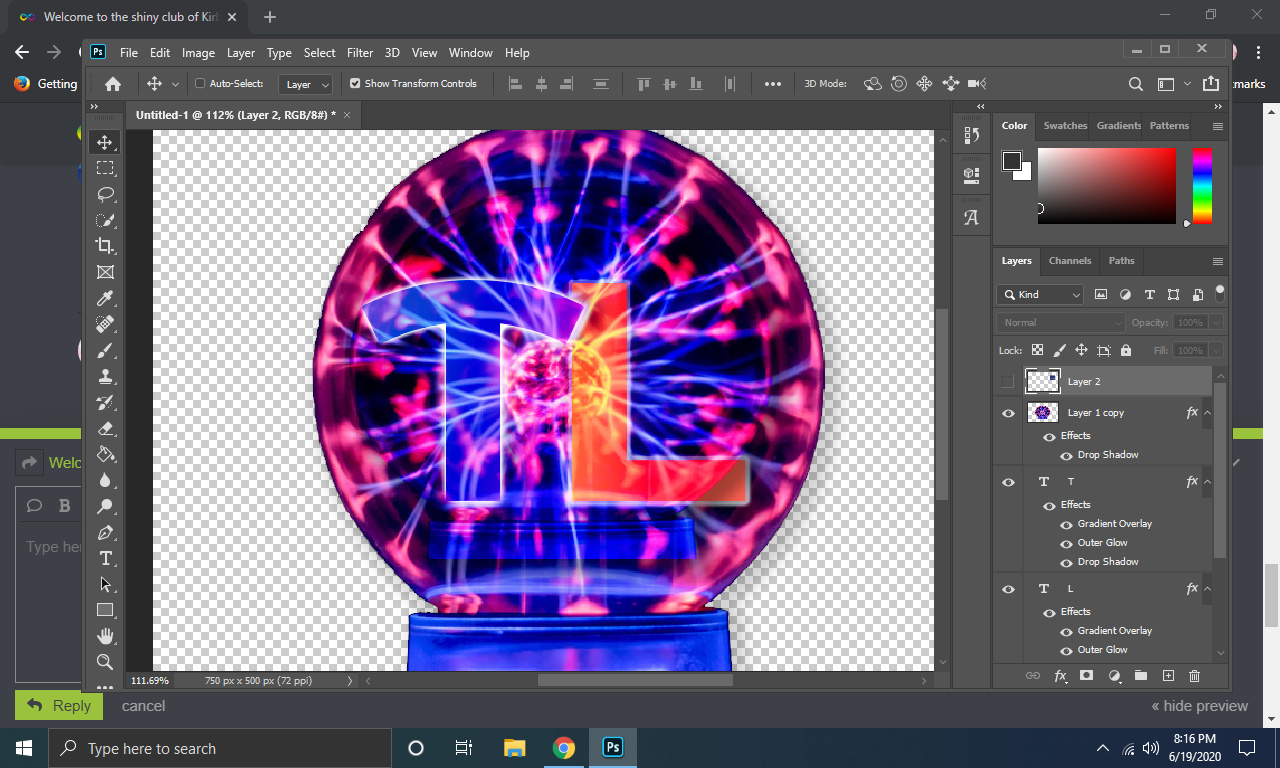
Task: Switch to the Channels tab
Action: pyautogui.click(x=1069, y=261)
